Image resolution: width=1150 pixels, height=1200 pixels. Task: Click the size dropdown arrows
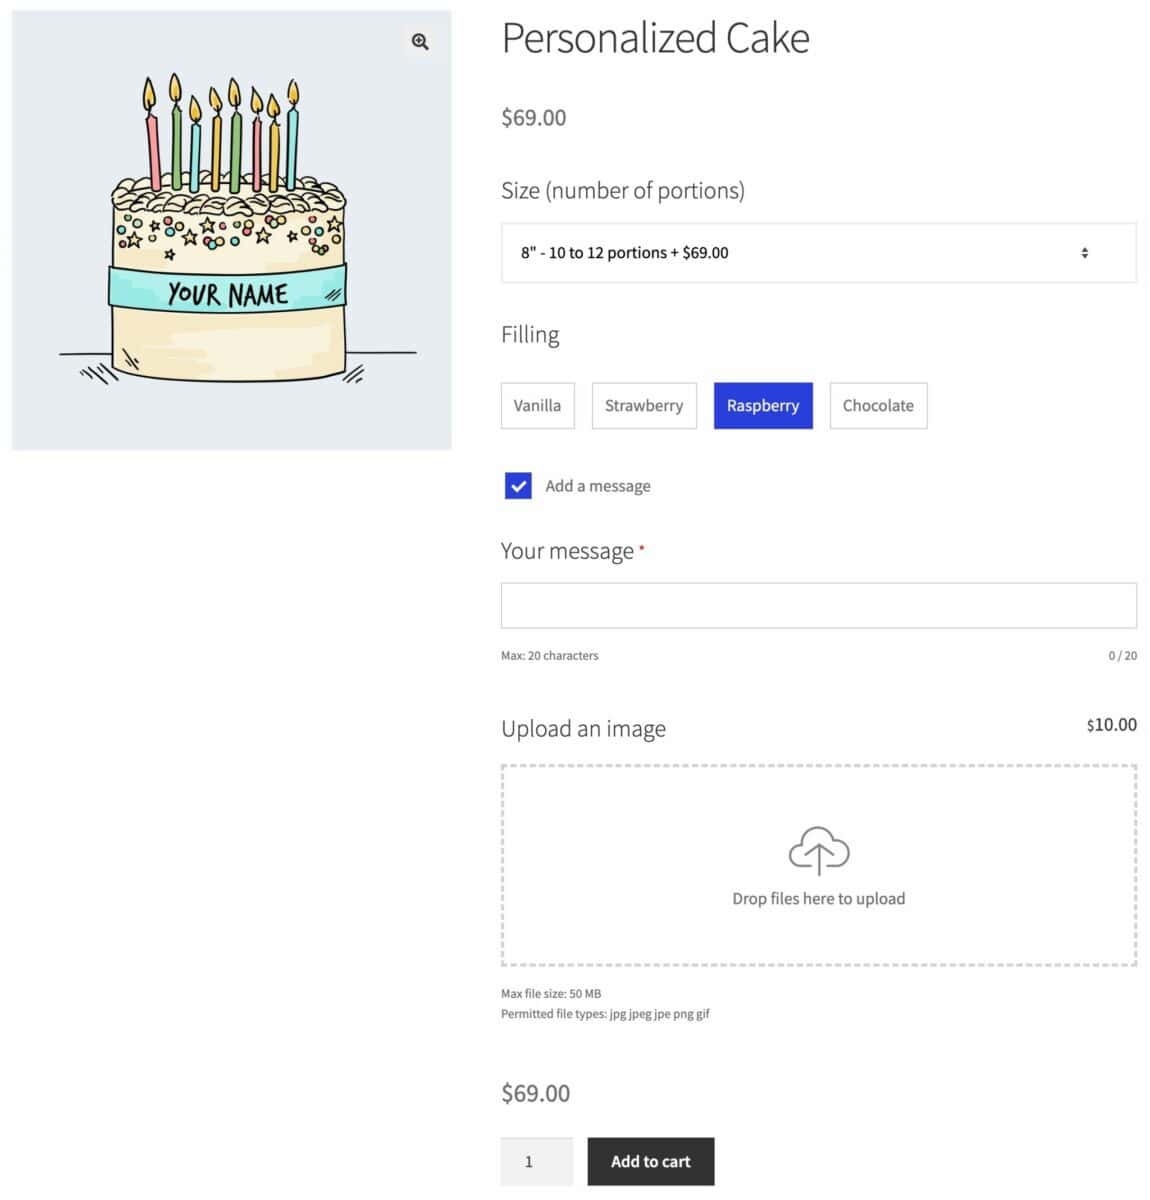(1084, 253)
